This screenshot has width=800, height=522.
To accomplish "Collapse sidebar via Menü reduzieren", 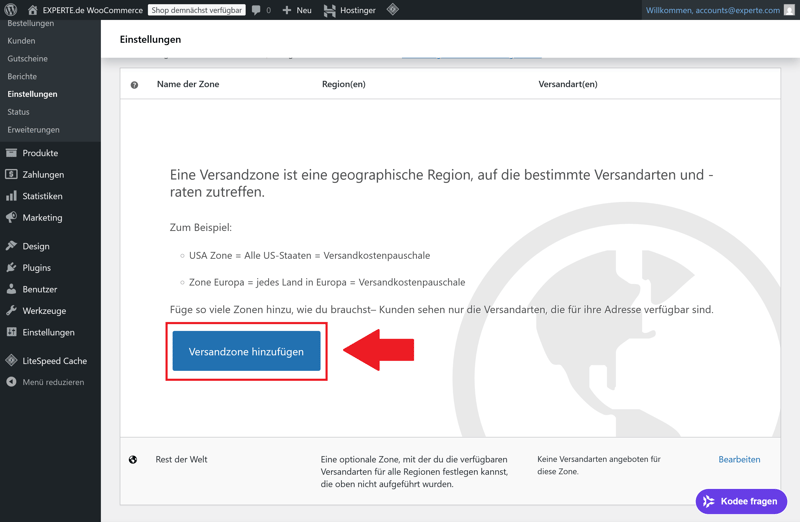I will (x=52, y=382).
